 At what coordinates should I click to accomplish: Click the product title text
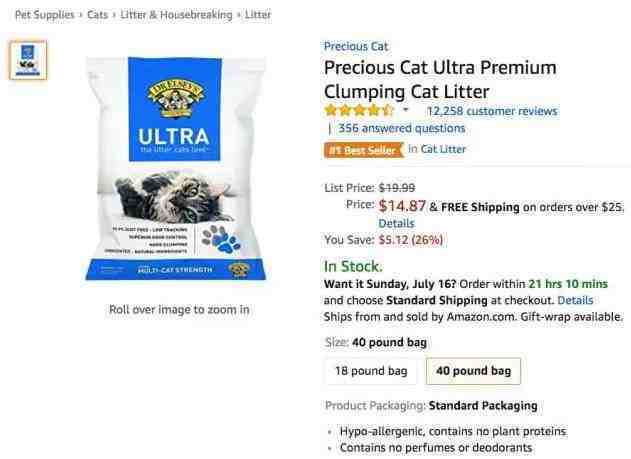440,80
